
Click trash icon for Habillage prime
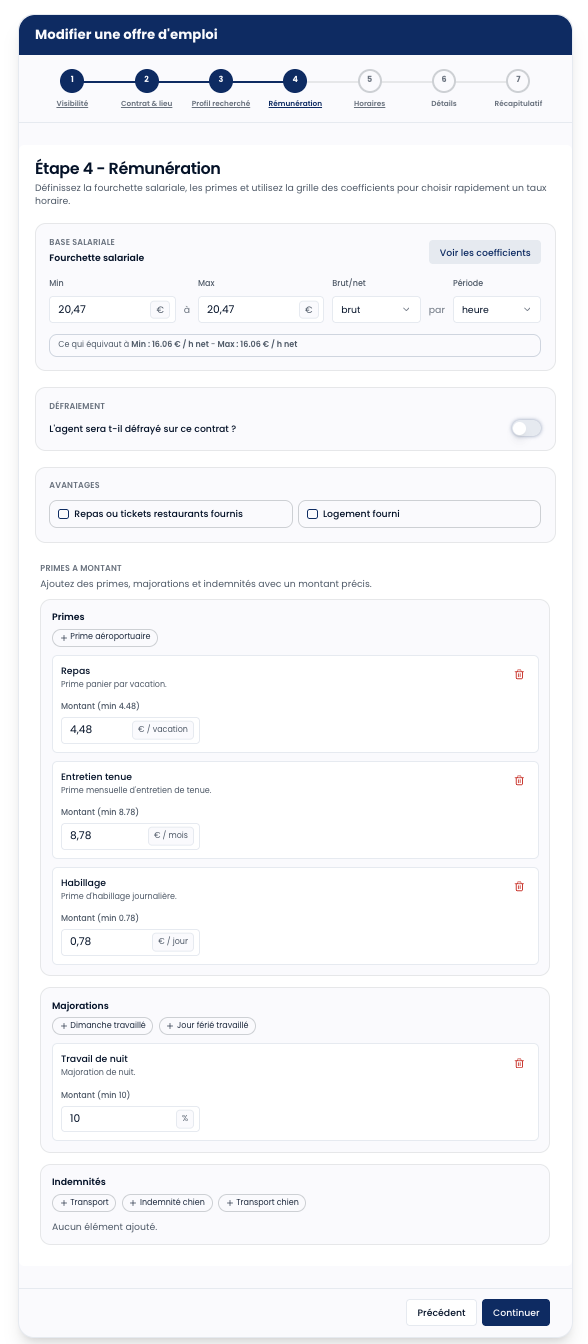519,886
